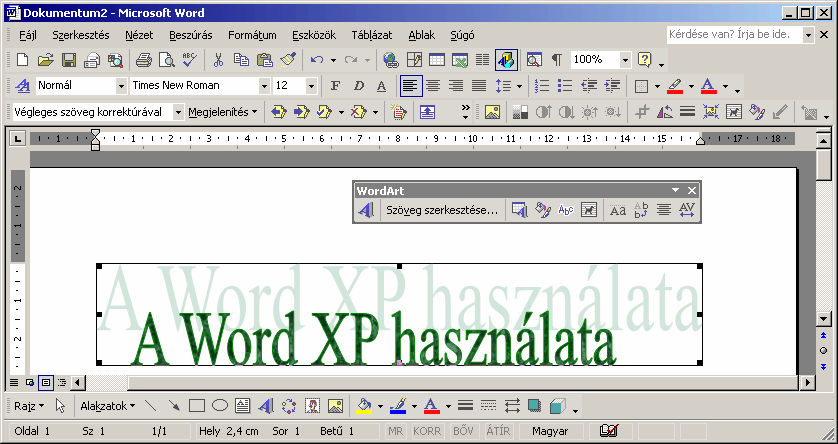Open Végleges szöveg korrektúrával dropdown

177,112
